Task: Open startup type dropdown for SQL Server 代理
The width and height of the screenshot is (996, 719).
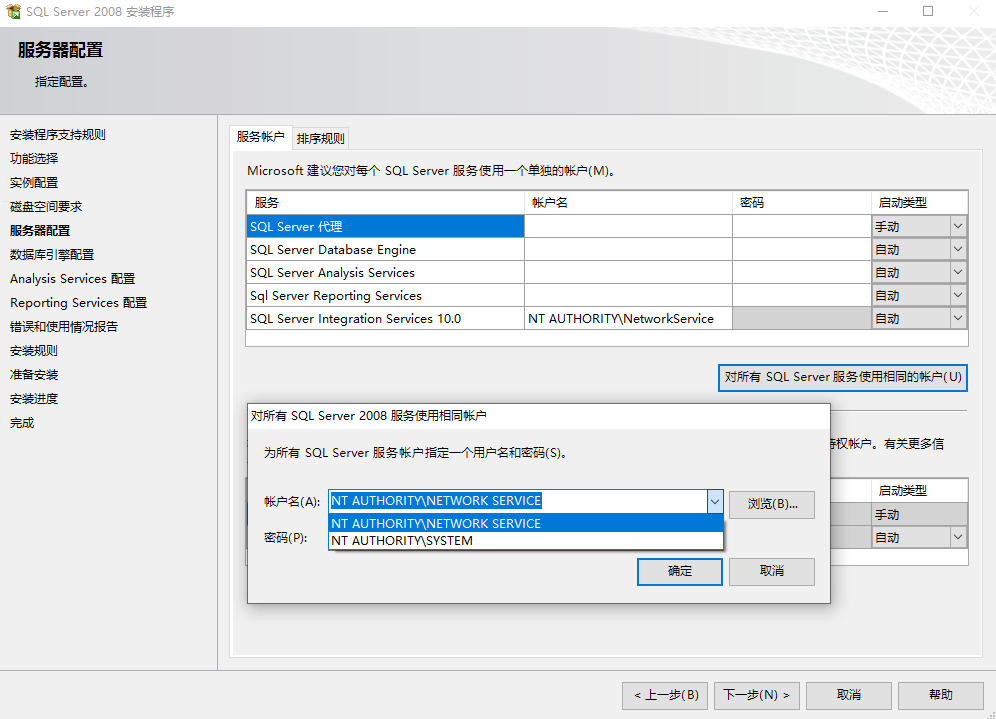Action: click(958, 226)
